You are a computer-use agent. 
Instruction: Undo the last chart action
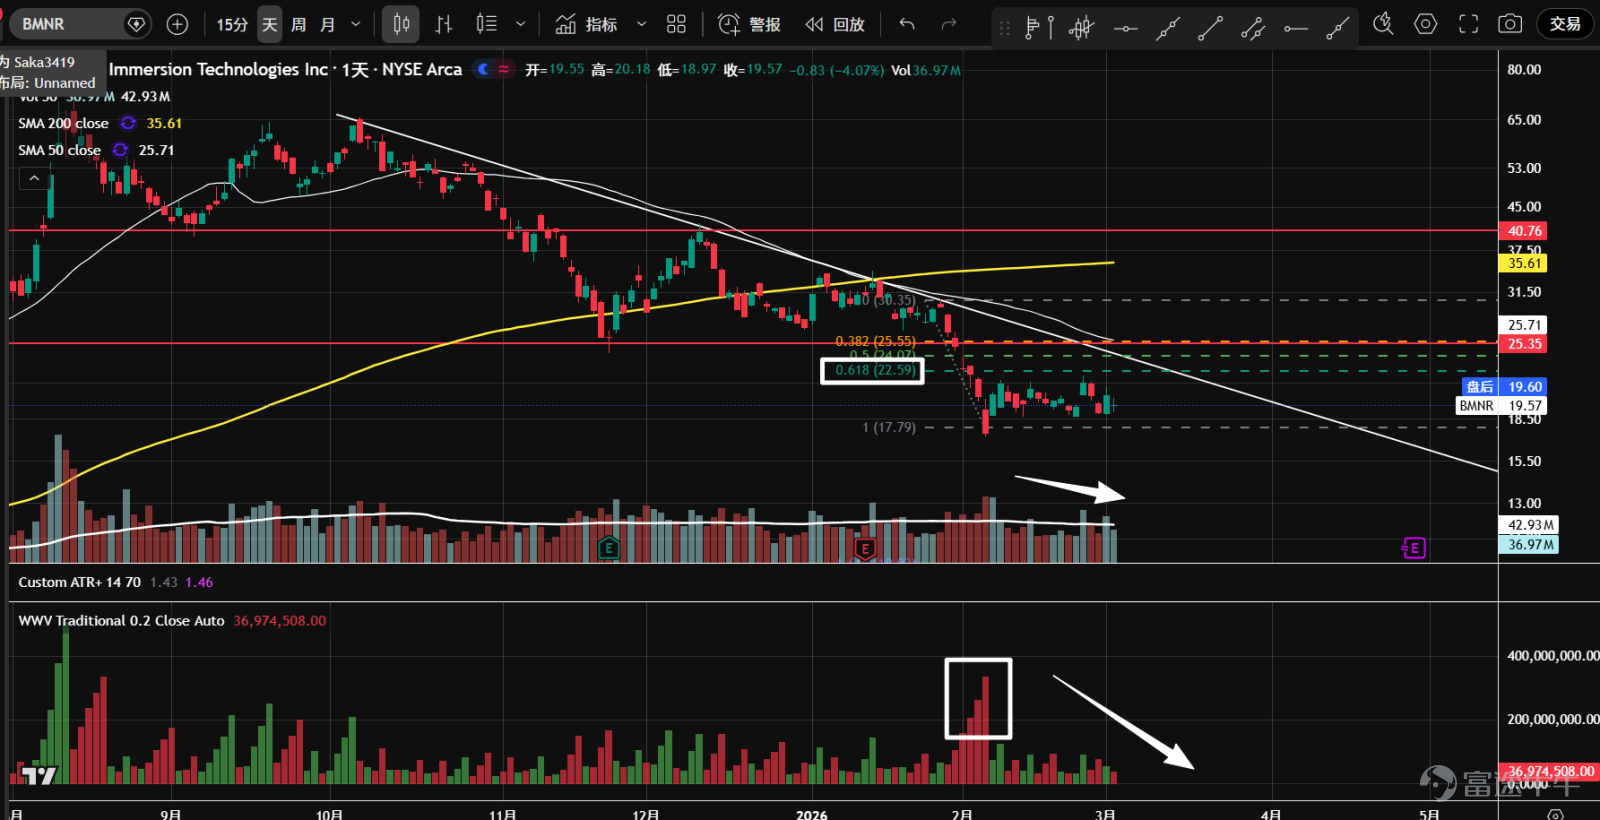907,24
